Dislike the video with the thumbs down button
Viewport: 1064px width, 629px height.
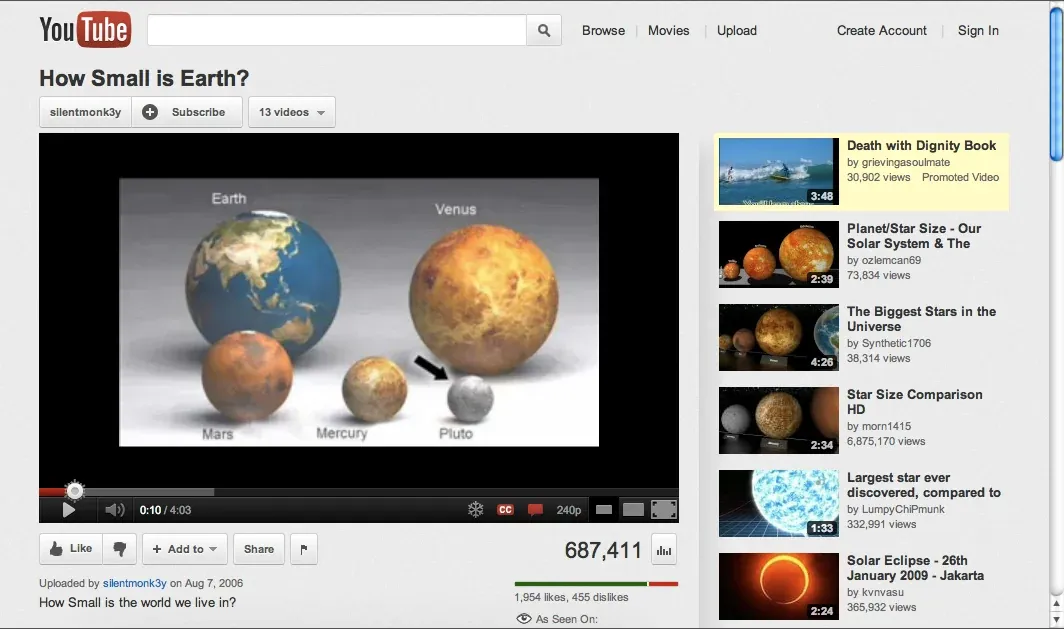[119, 549]
